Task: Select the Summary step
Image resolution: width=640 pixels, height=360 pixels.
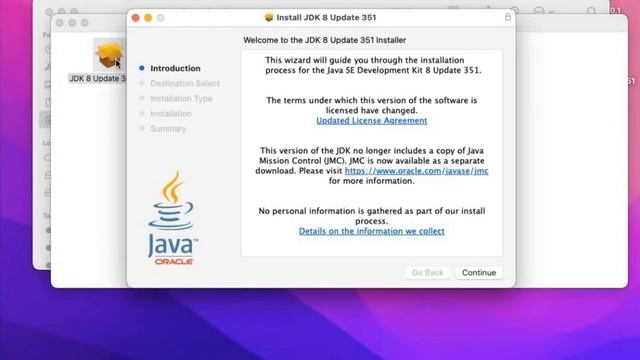Action: (x=168, y=129)
